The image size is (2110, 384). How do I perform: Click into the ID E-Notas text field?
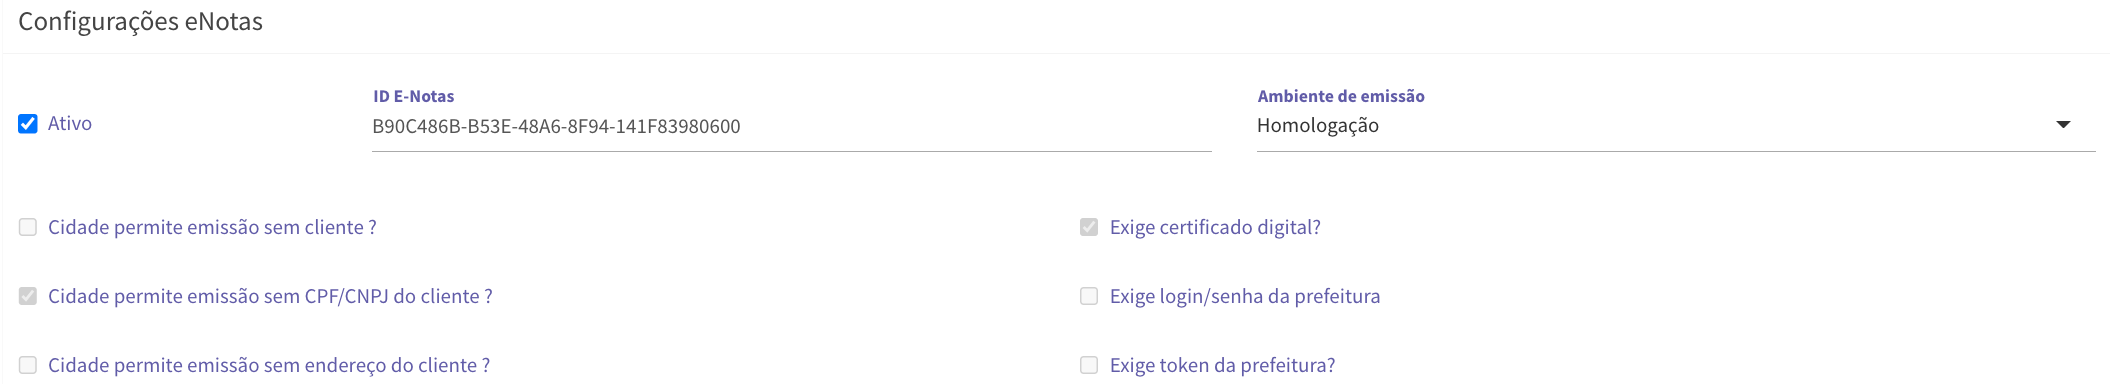(792, 127)
